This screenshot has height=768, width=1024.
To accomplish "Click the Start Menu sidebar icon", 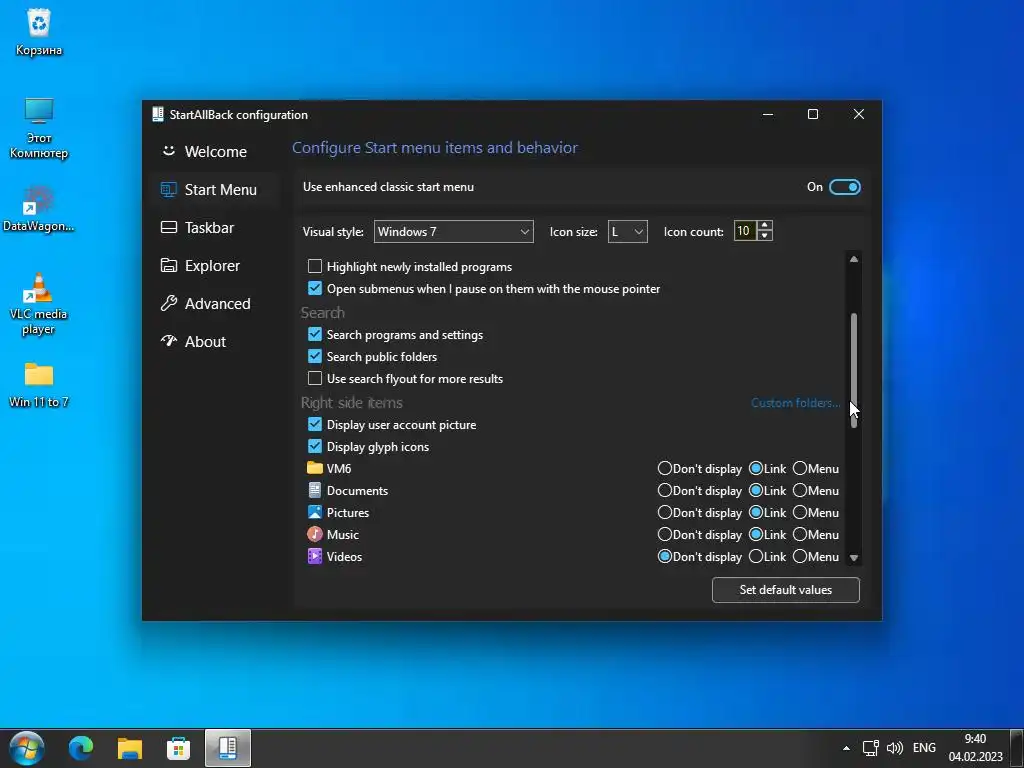I will pyautogui.click(x=168, y=189).
